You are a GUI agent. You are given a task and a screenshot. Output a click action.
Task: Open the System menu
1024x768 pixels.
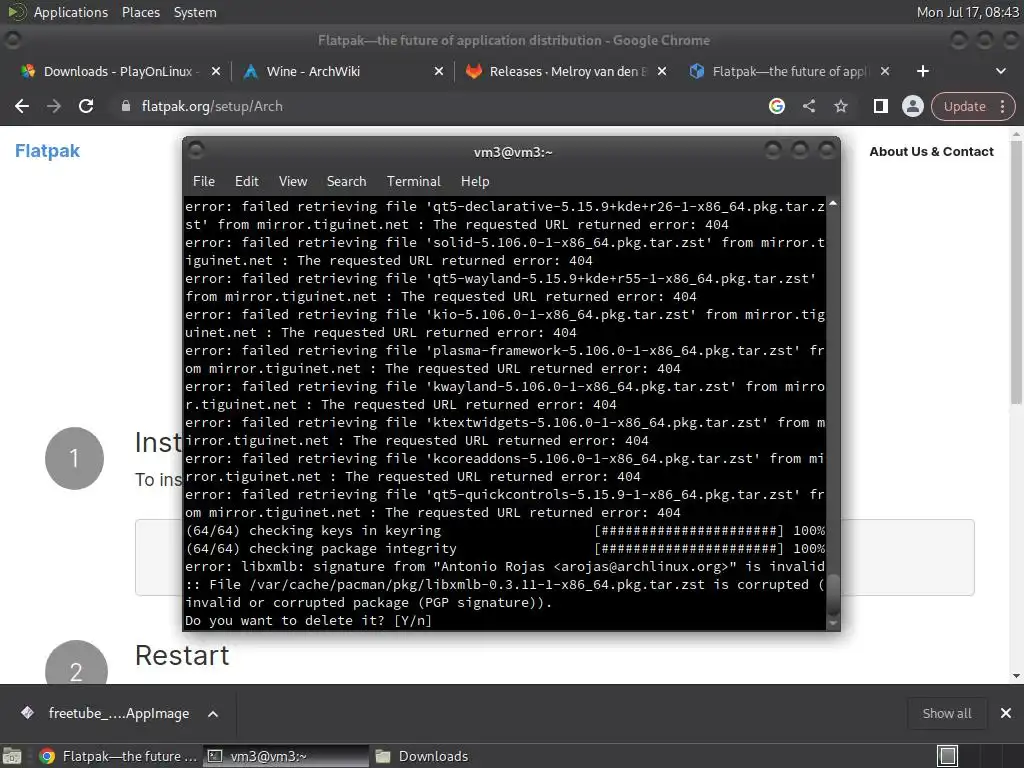(195, 12)
